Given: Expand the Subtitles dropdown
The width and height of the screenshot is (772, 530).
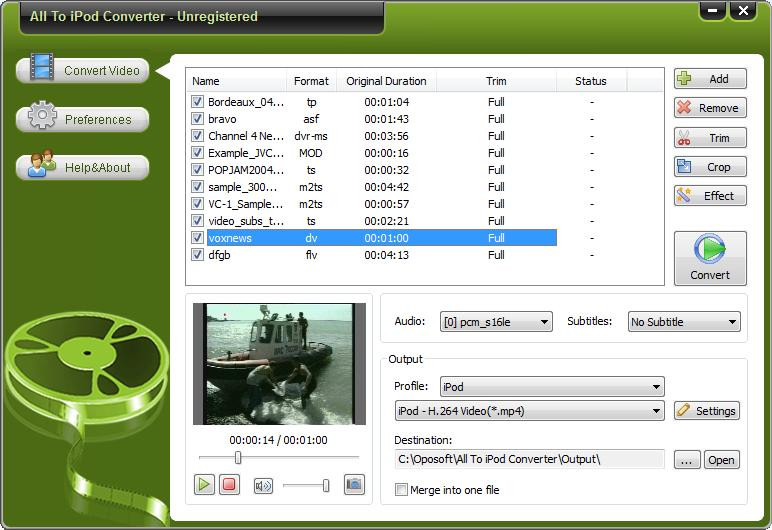Looking at the screenshot, I should point(684,322).
